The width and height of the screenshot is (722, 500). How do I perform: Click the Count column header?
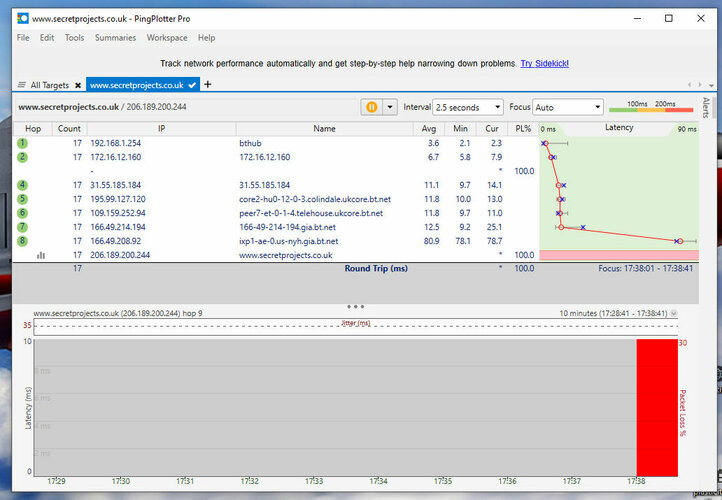click(x=69, y=129)
